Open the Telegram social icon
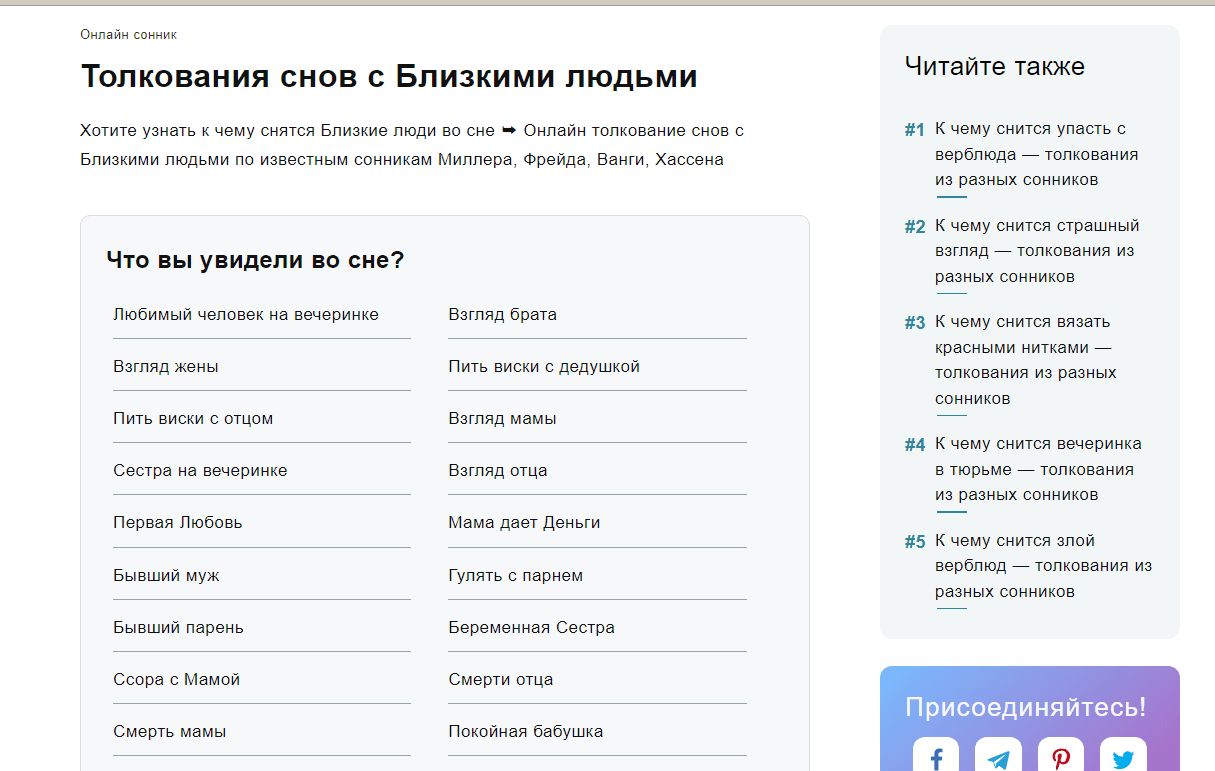This screenshot has height=771, width=1215. click(998, 756)
